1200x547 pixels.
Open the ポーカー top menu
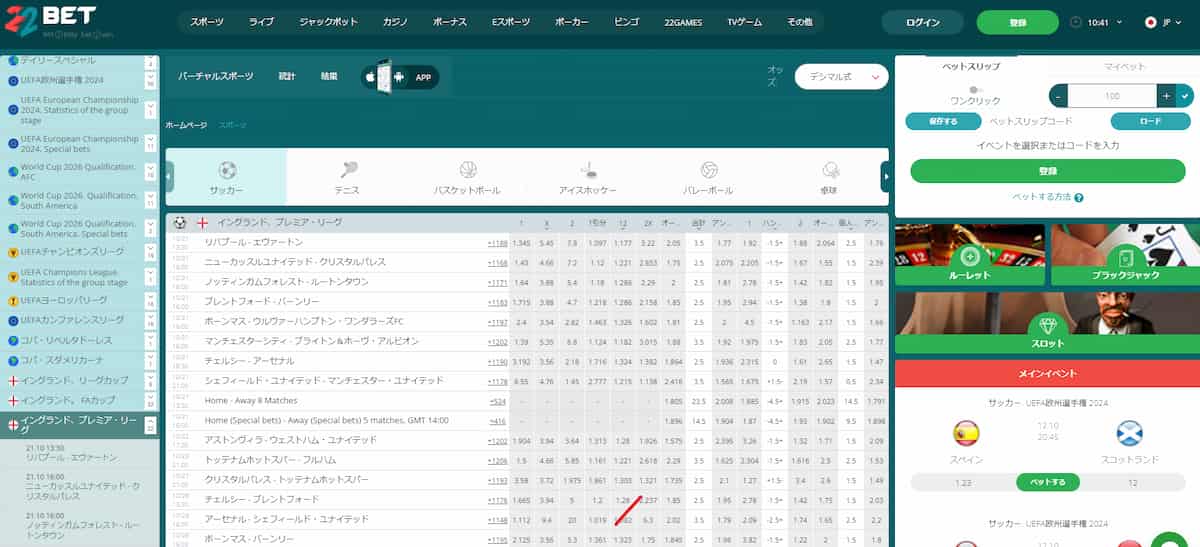coord(571,22)
